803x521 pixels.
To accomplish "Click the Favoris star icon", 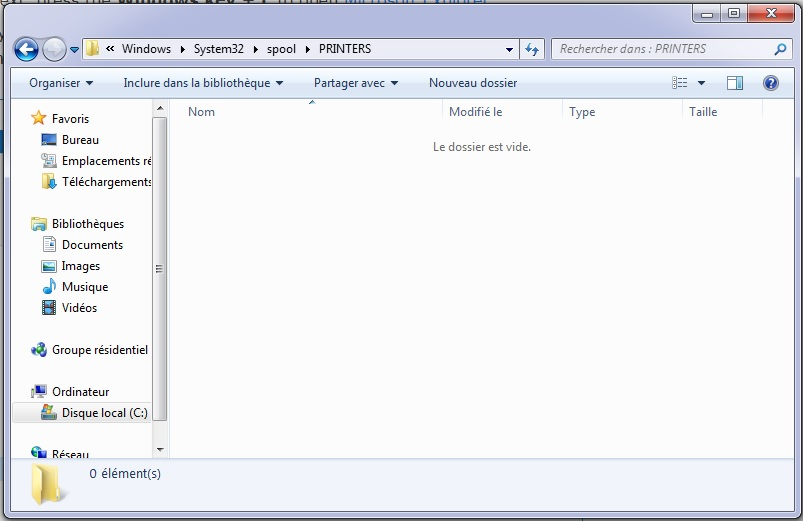I will click(x=38, y=118).
